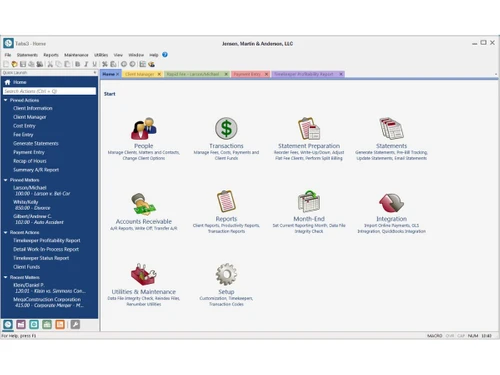The image size is (500, 375).
Task: Collapse the Pinned Actions section
Action: click(5, 100)
